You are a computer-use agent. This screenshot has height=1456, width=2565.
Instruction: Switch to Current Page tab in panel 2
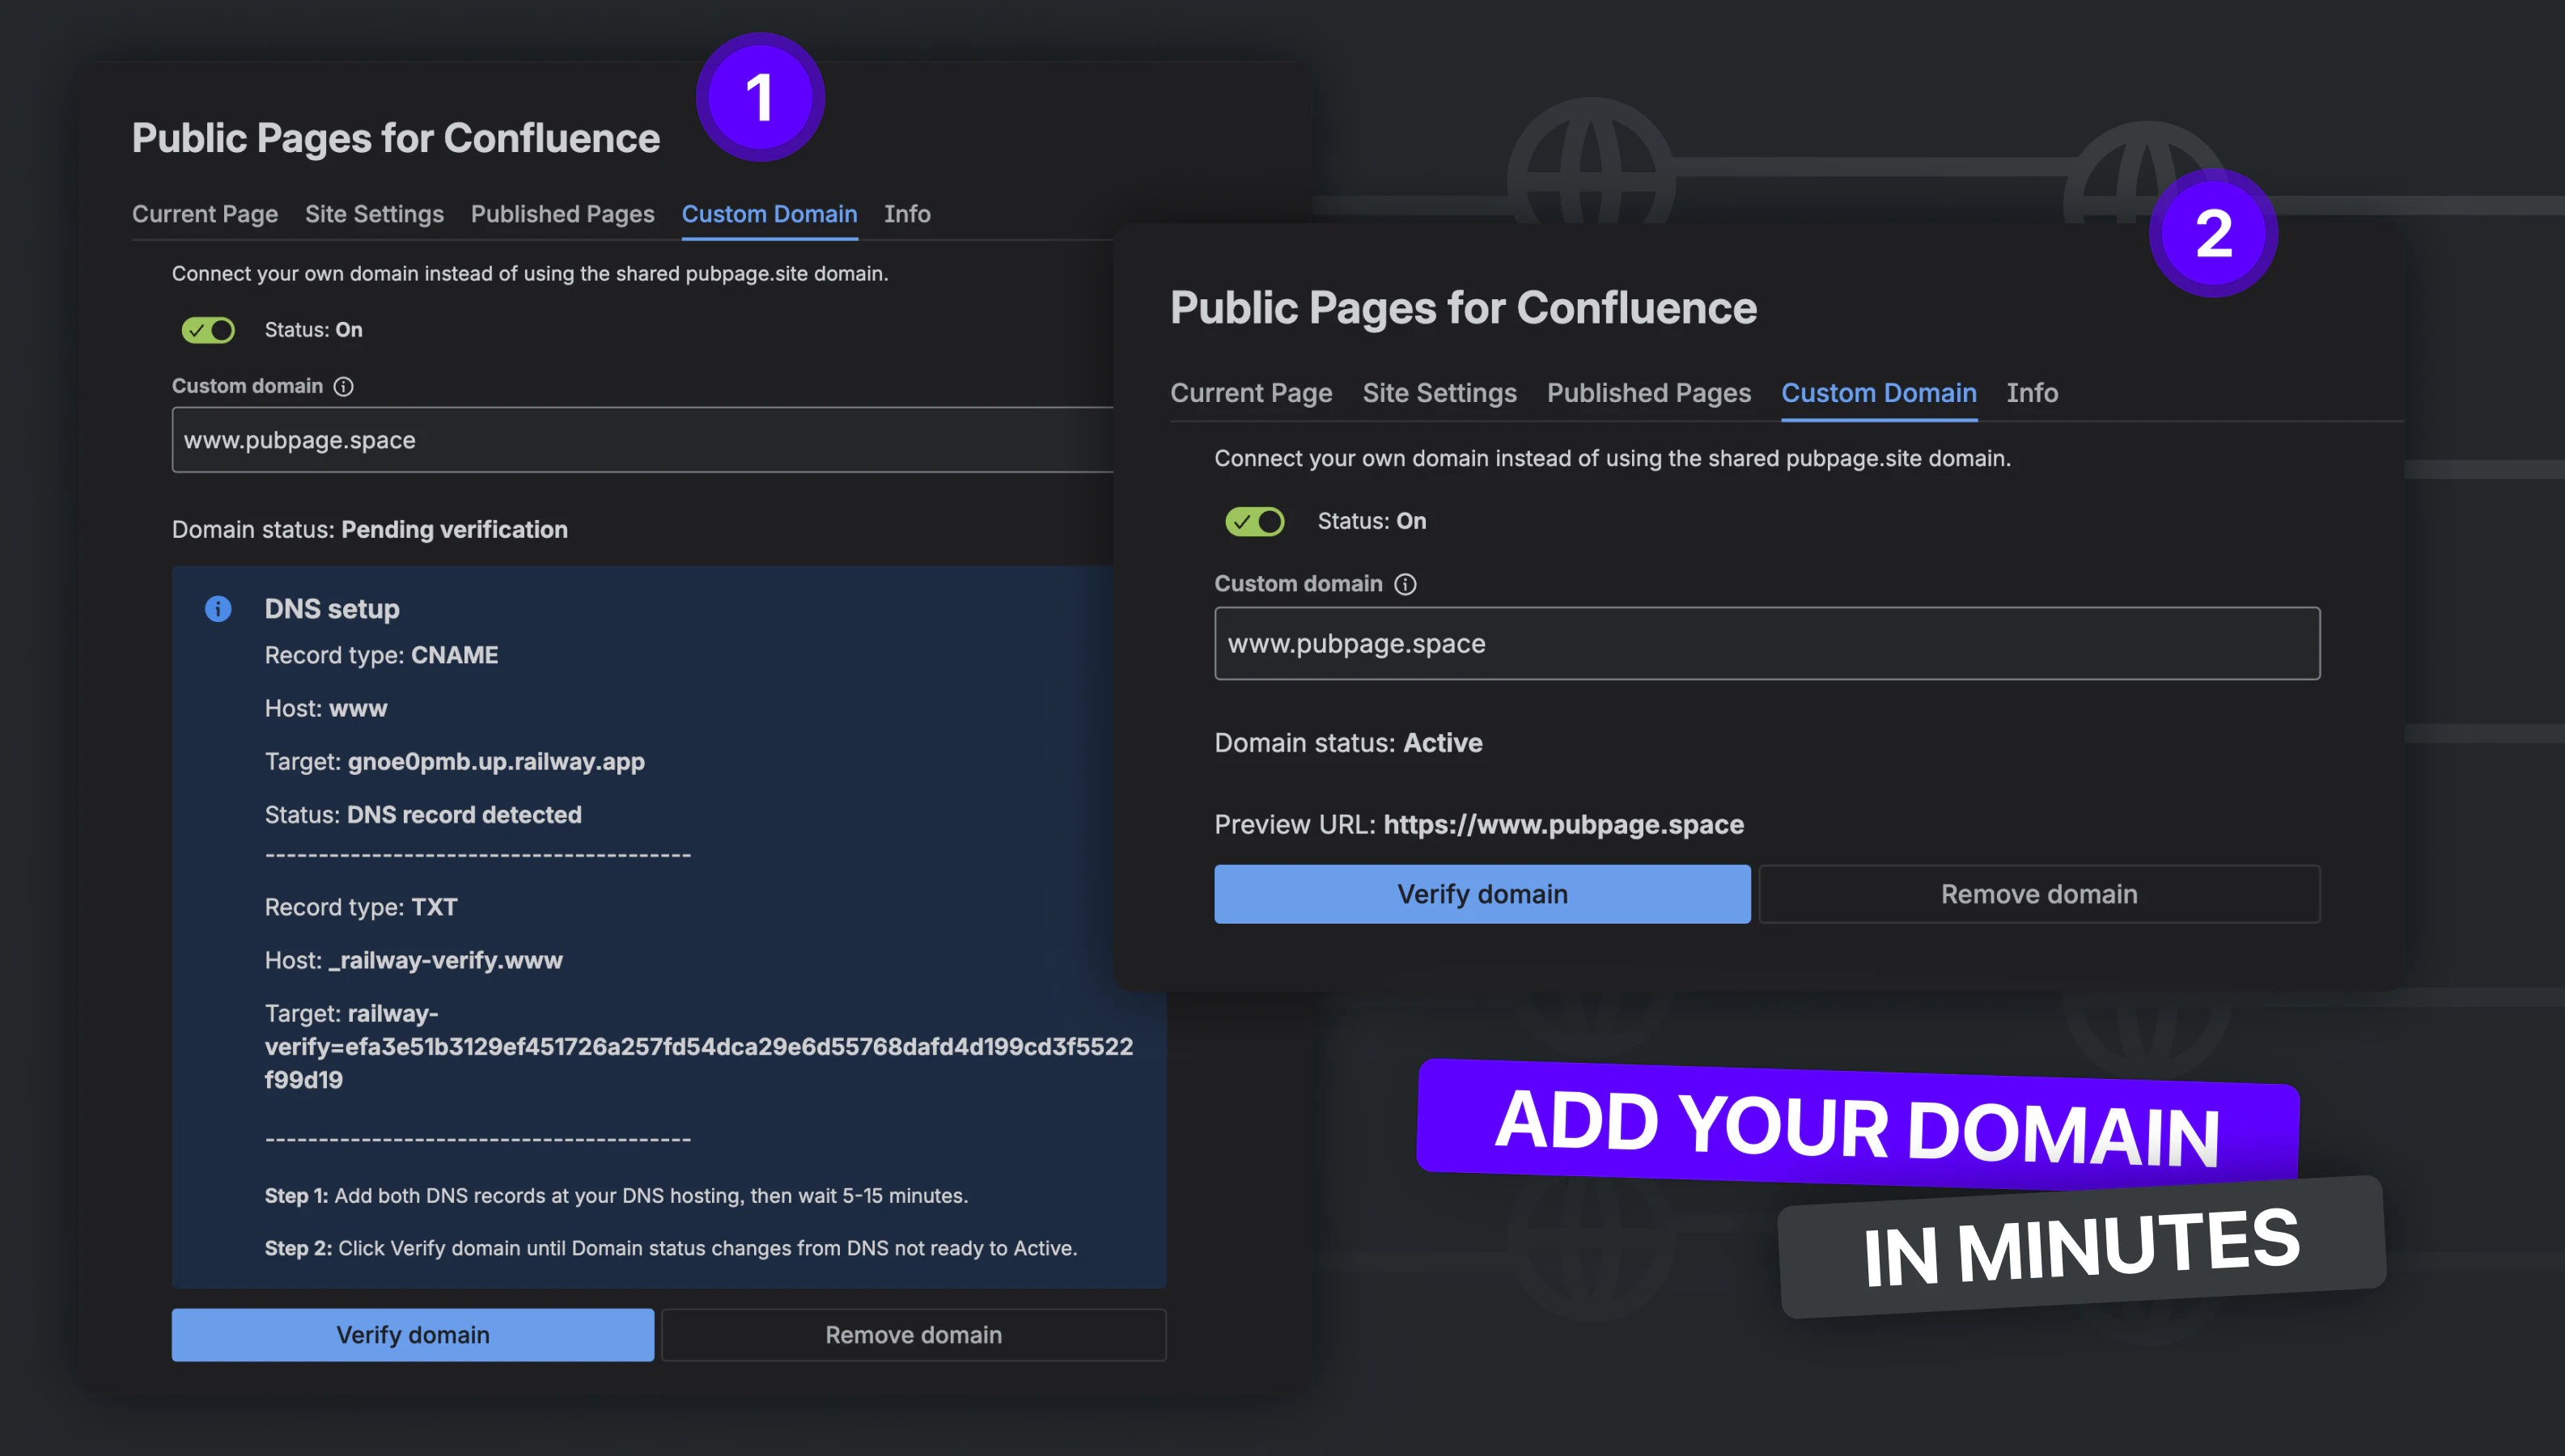click(x=1251, y=393)
